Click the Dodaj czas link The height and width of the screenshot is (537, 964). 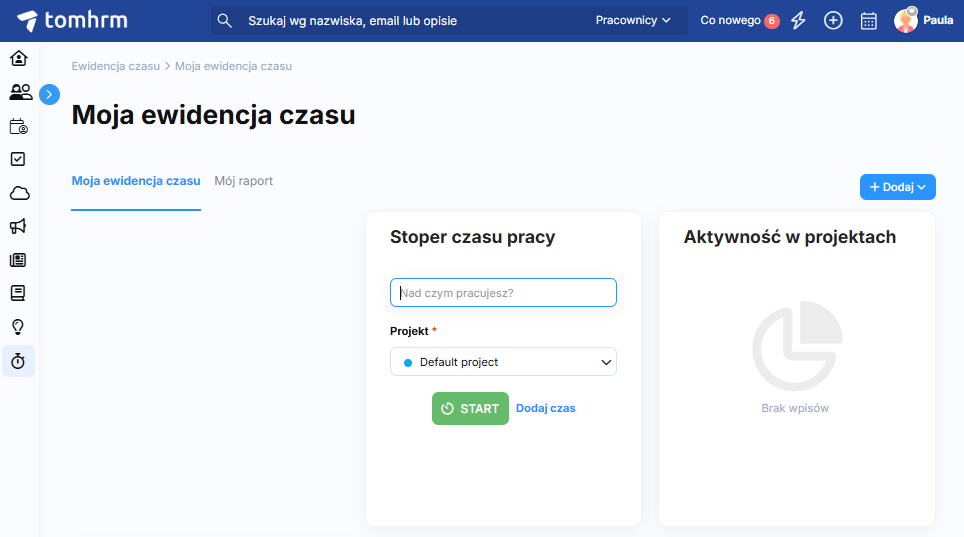(545, 408)
